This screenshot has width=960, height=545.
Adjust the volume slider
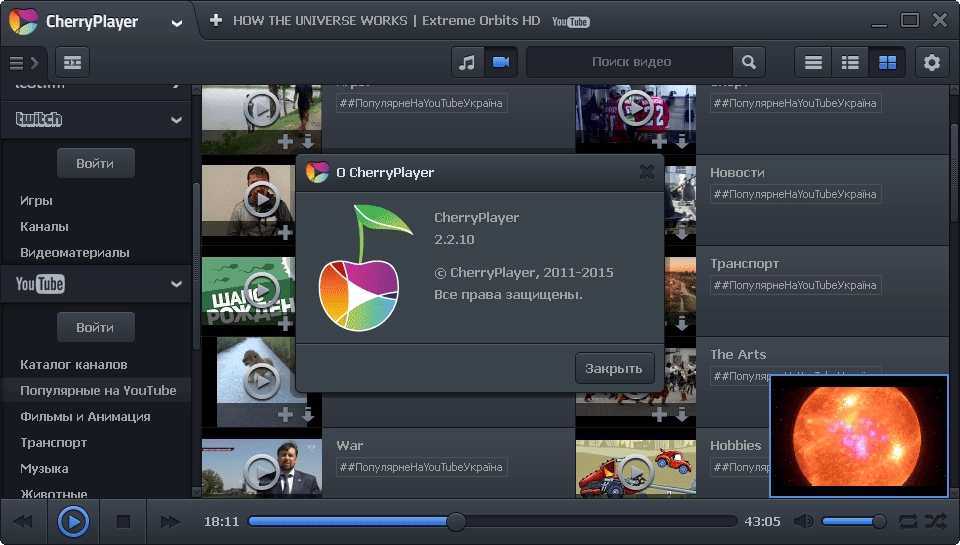pos(853,522)
